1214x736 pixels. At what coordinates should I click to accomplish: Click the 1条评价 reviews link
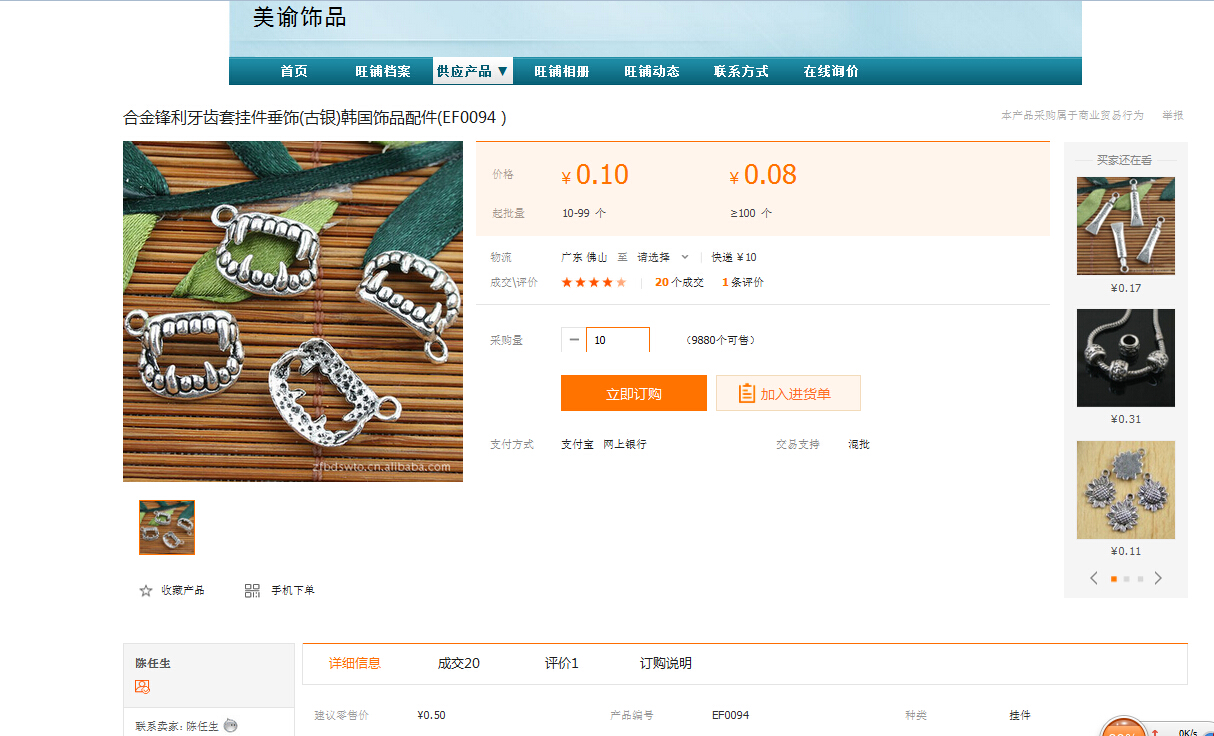point(742,283)
